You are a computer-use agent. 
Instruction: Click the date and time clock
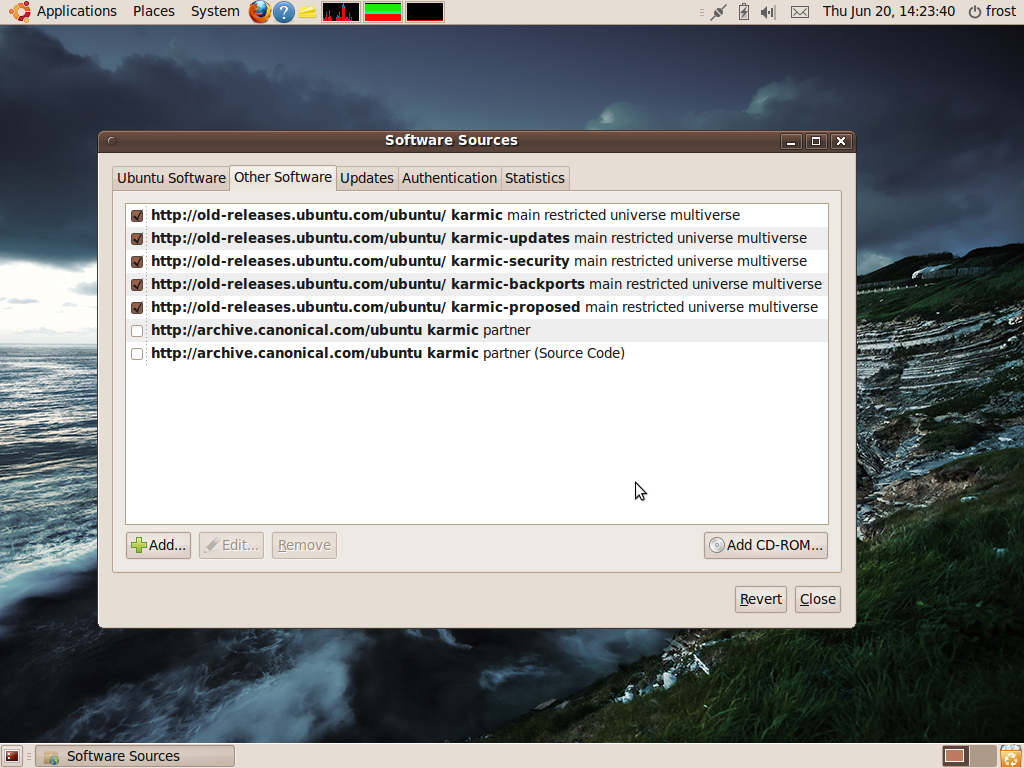pyautogui.click(x=889, y=12)
